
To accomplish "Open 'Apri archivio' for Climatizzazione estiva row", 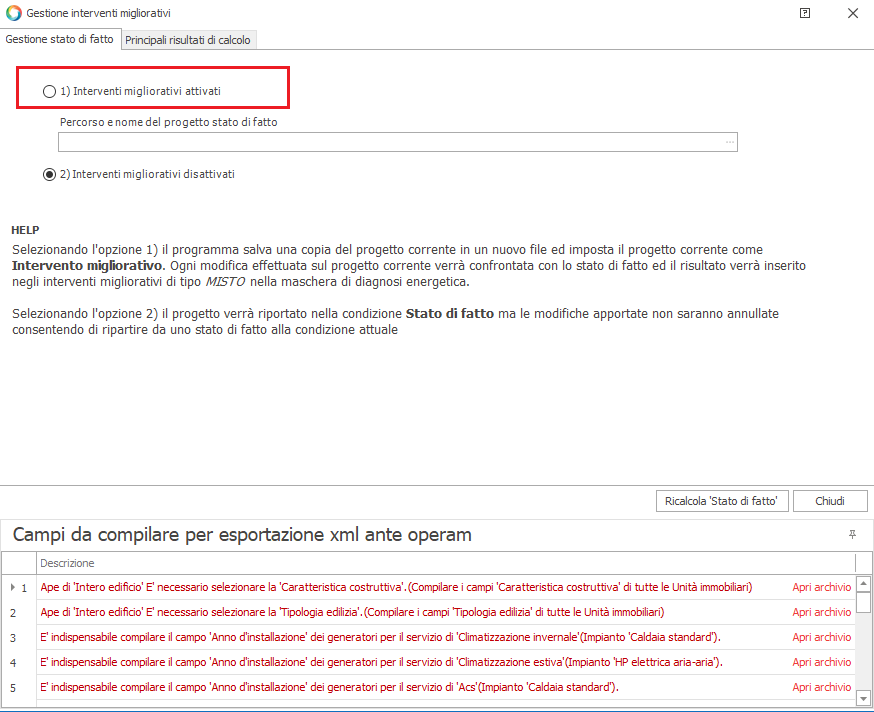I will (x=821, y=662).
